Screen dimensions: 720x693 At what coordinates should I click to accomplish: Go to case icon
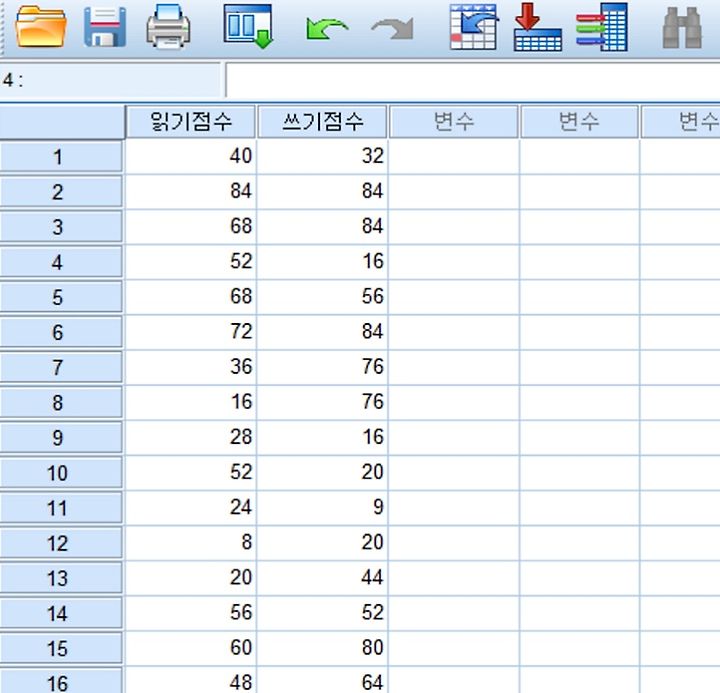coord(474,27)
